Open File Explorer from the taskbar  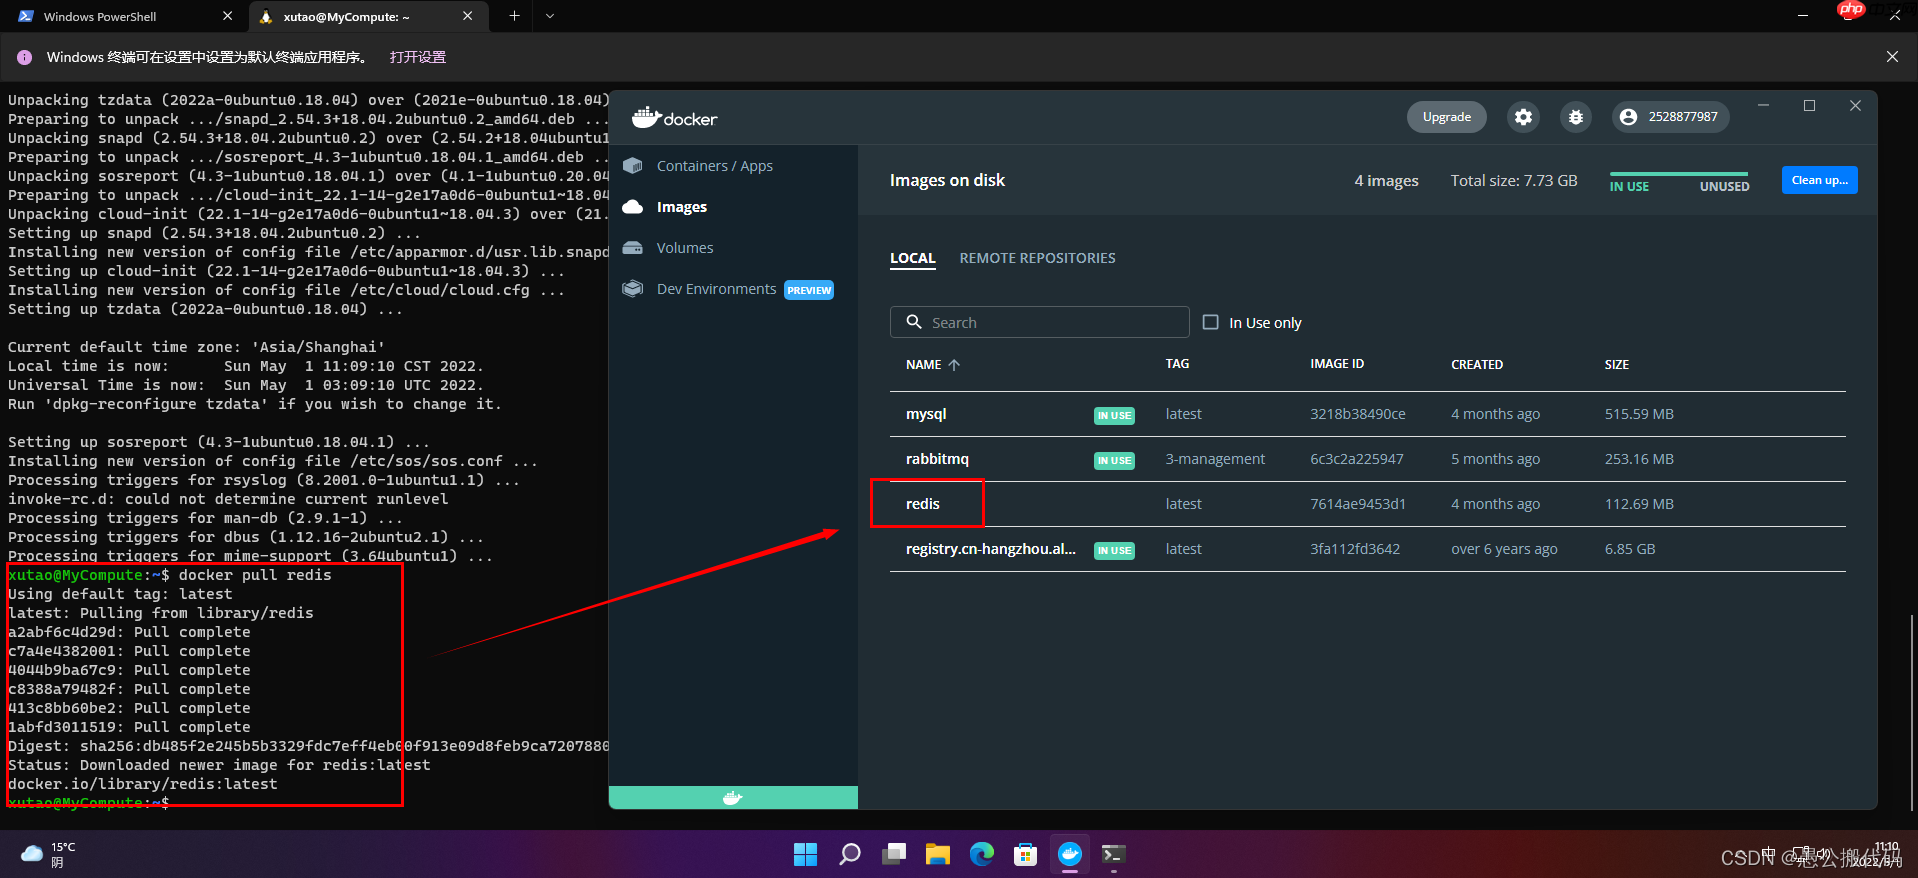(937, 854)
